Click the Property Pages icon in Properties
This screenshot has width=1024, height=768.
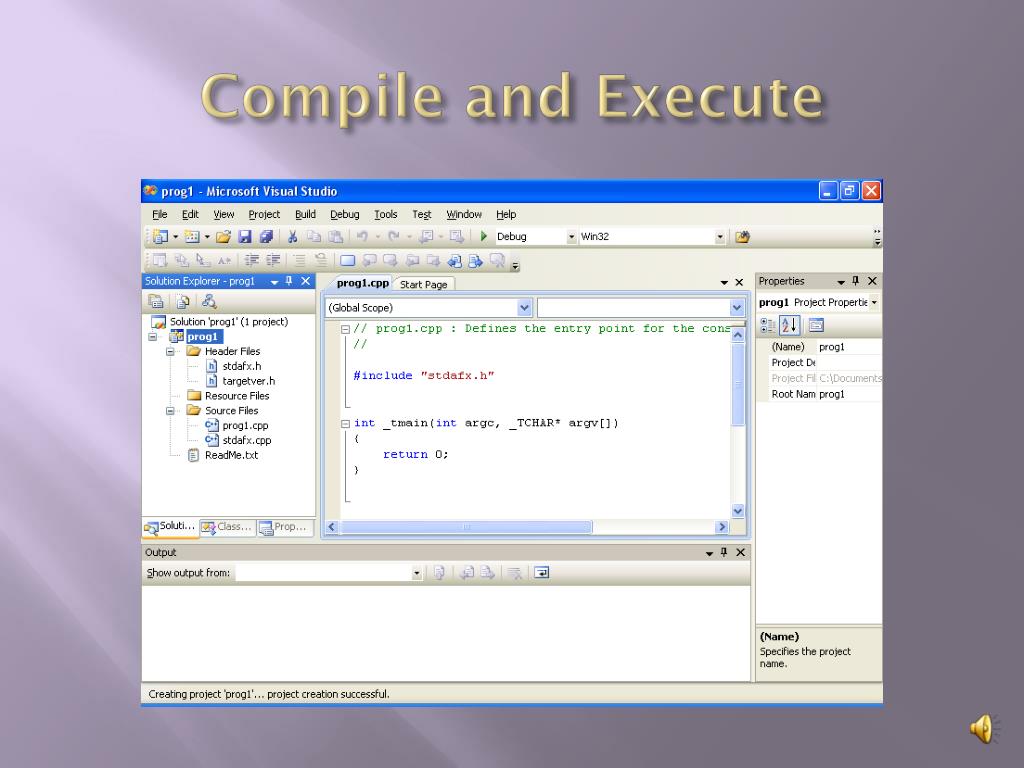tap(816, 325)
